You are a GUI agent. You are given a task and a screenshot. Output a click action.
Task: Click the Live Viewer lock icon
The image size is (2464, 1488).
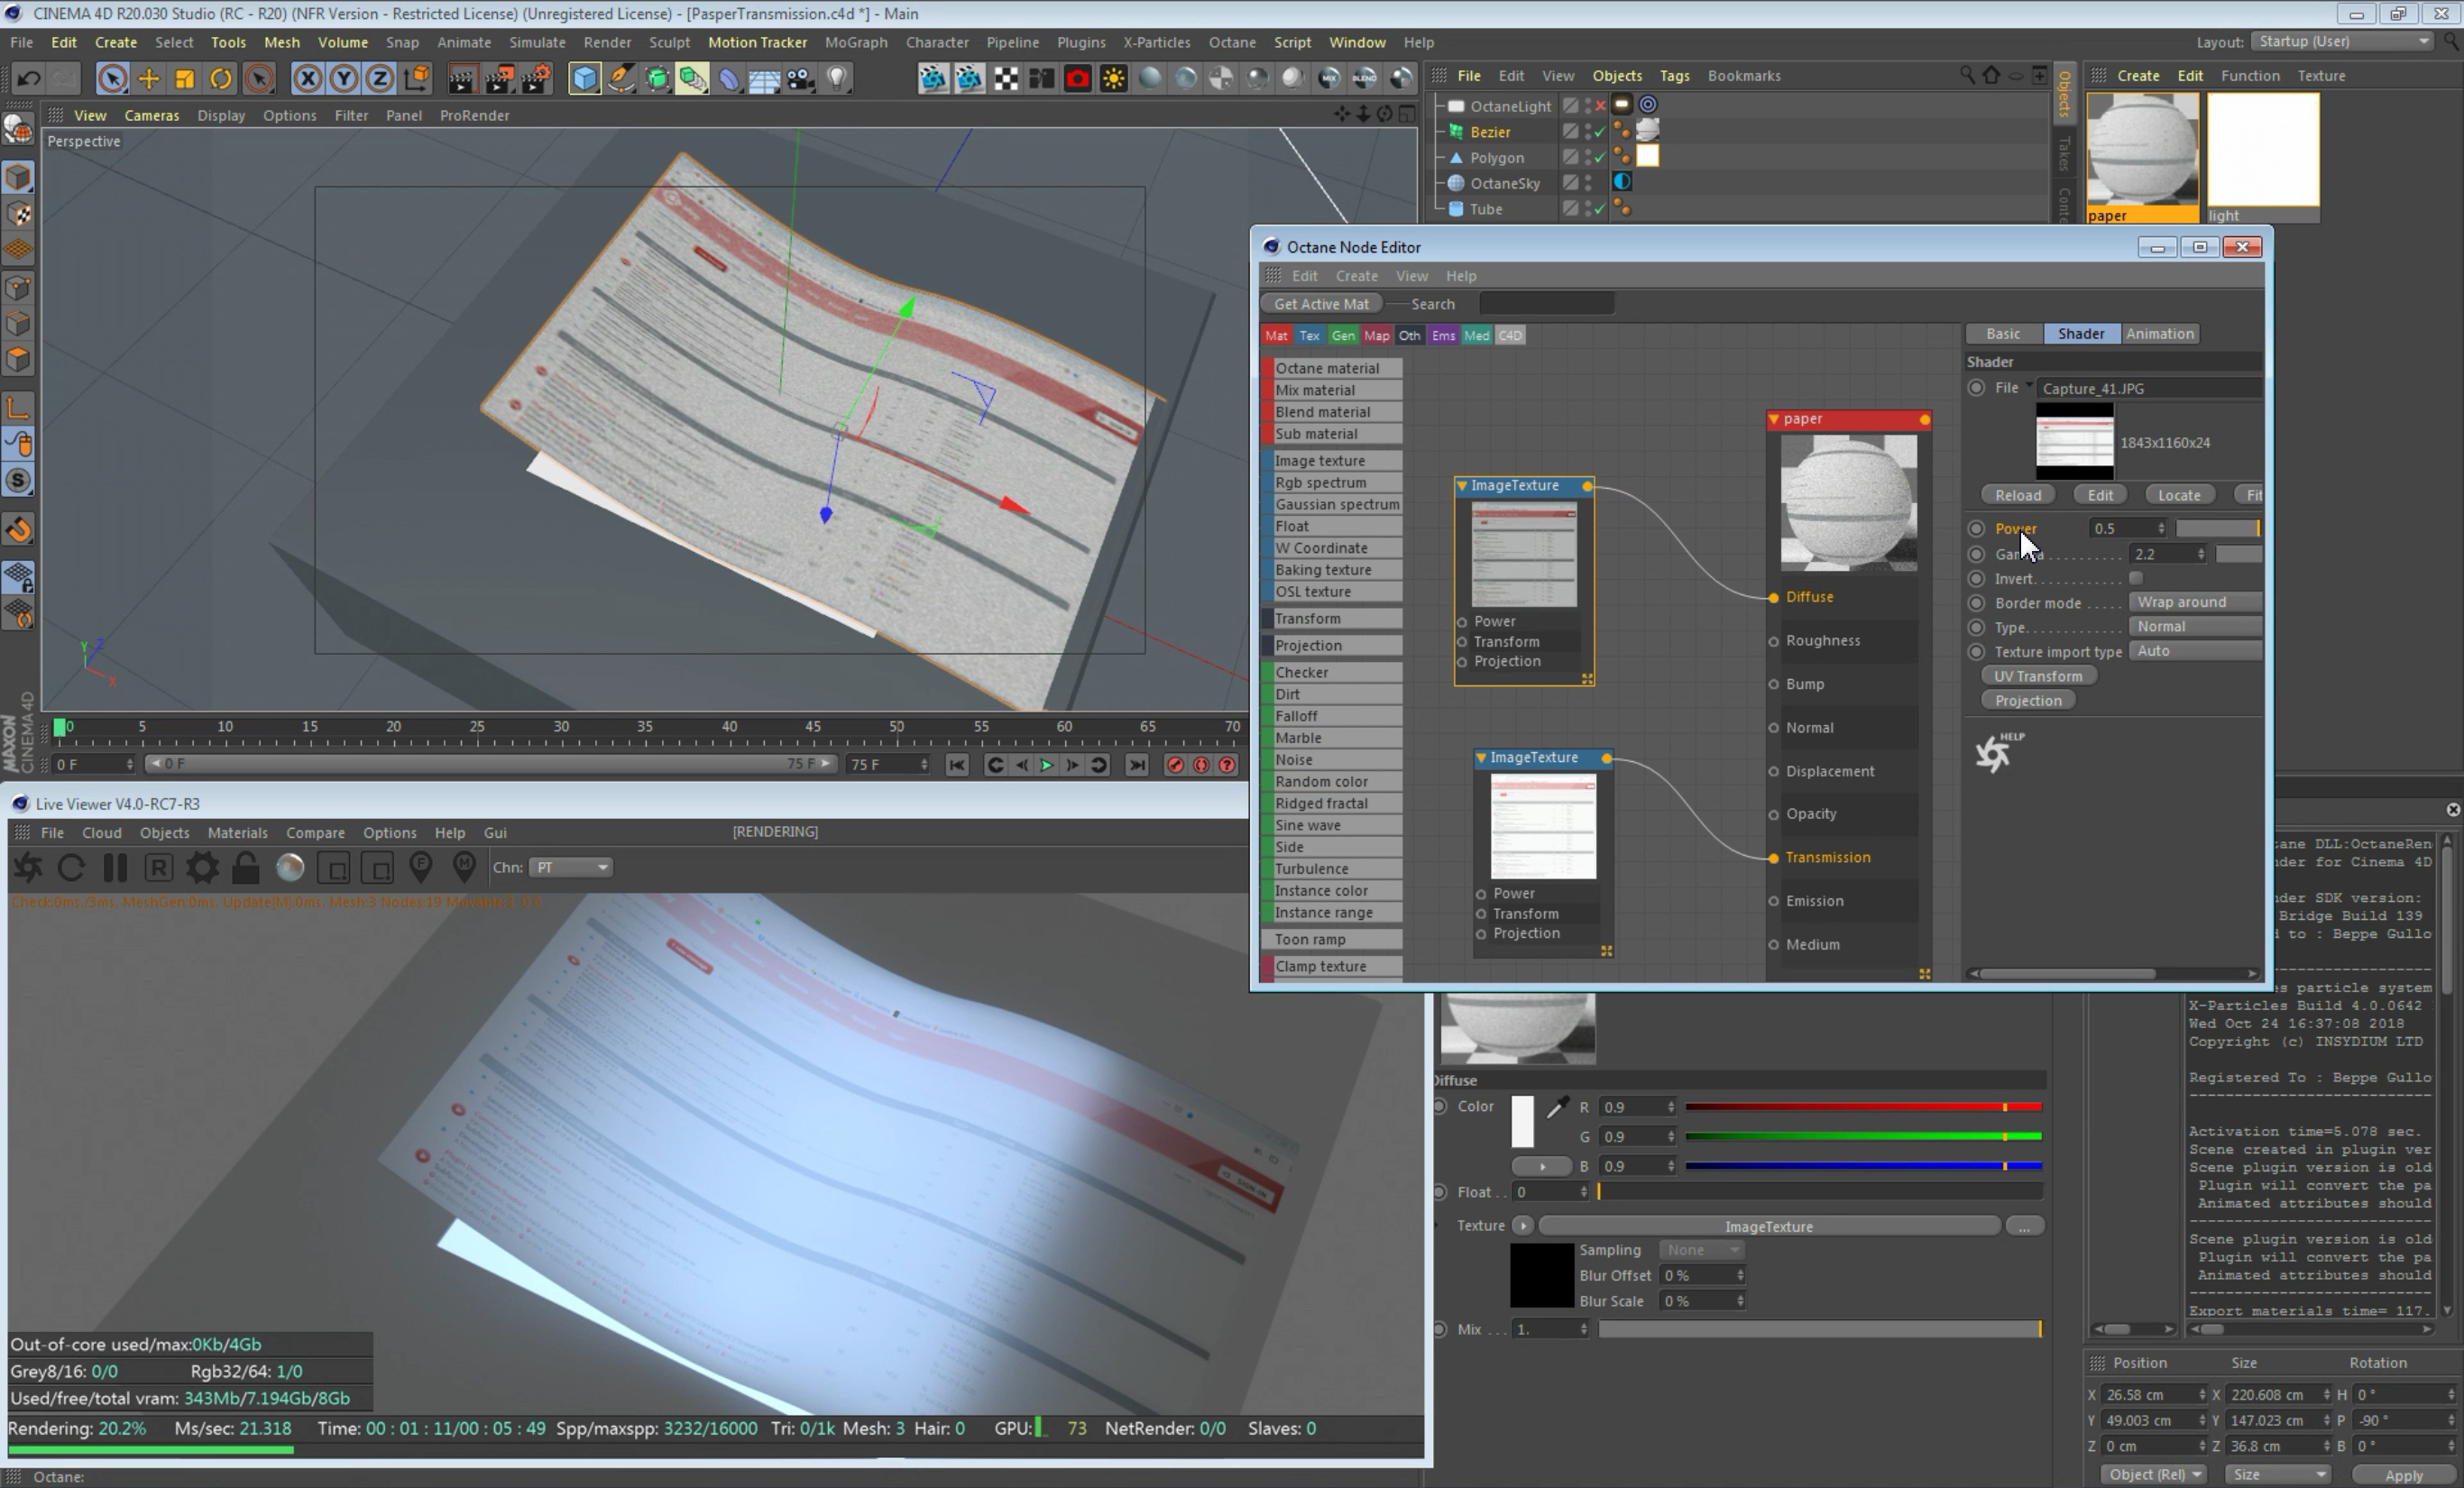click(245, 868)
